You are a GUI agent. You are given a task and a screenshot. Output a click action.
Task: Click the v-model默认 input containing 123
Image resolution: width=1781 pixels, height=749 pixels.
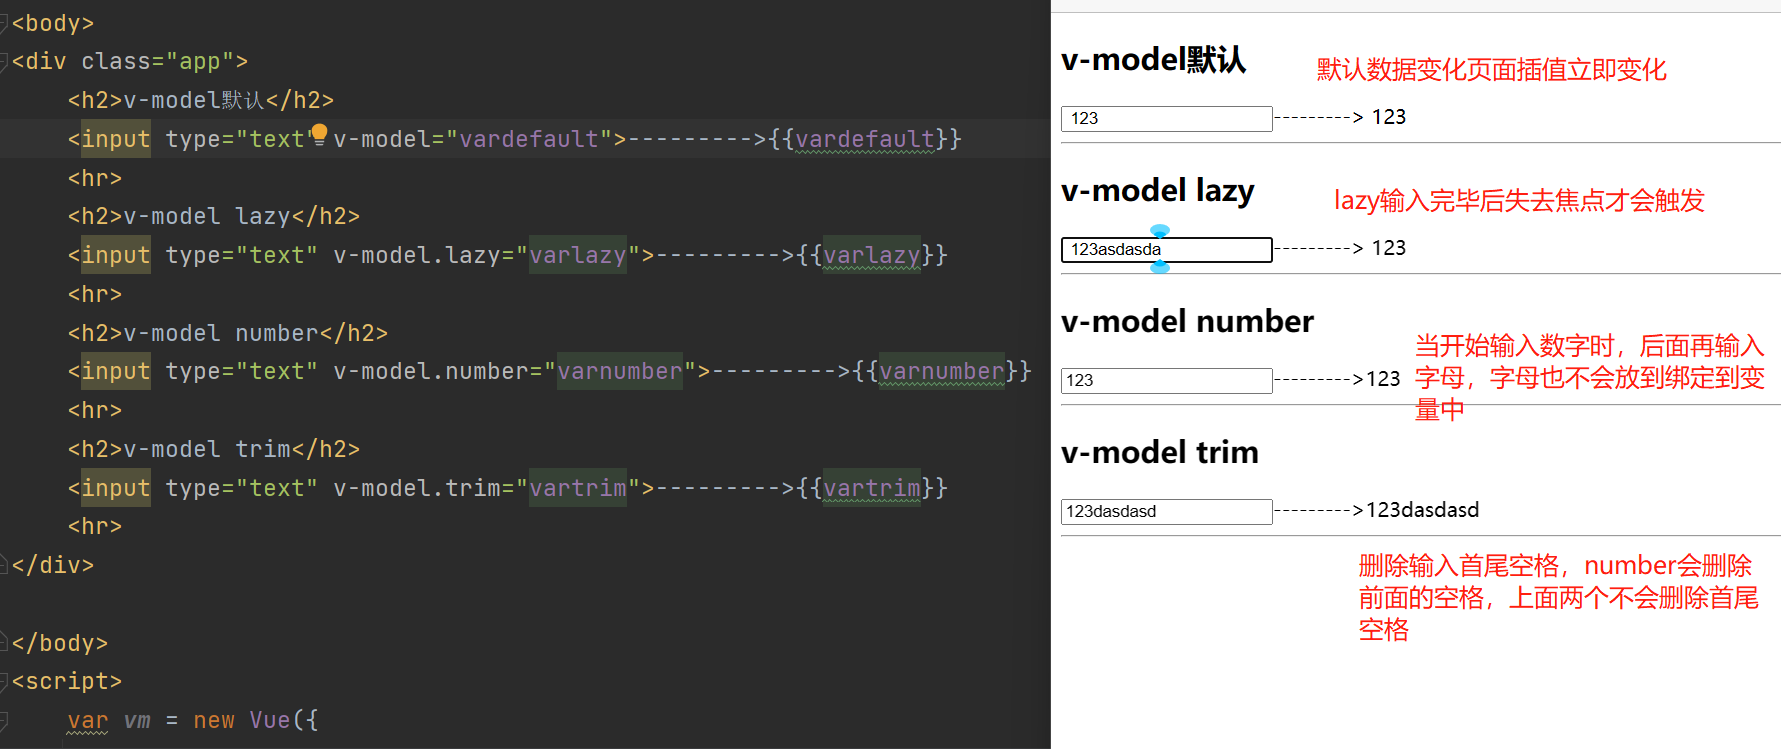click(1166, 119)
